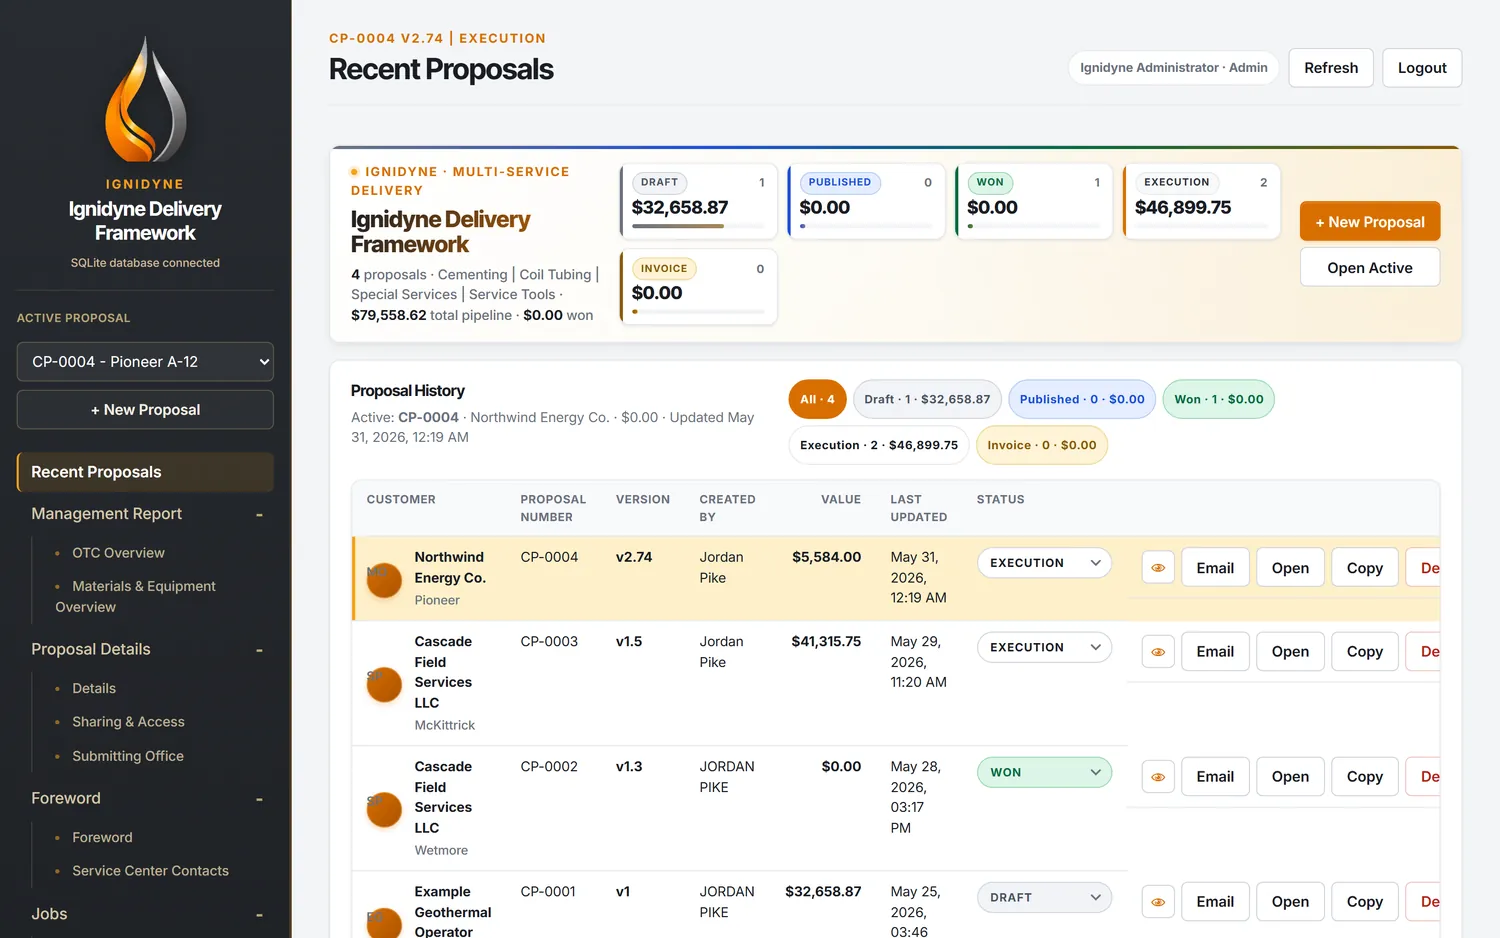Email the CP-0004 proposal
Image resolution: width=1500 pixels, height=938 pixels.
[1215, 568]
